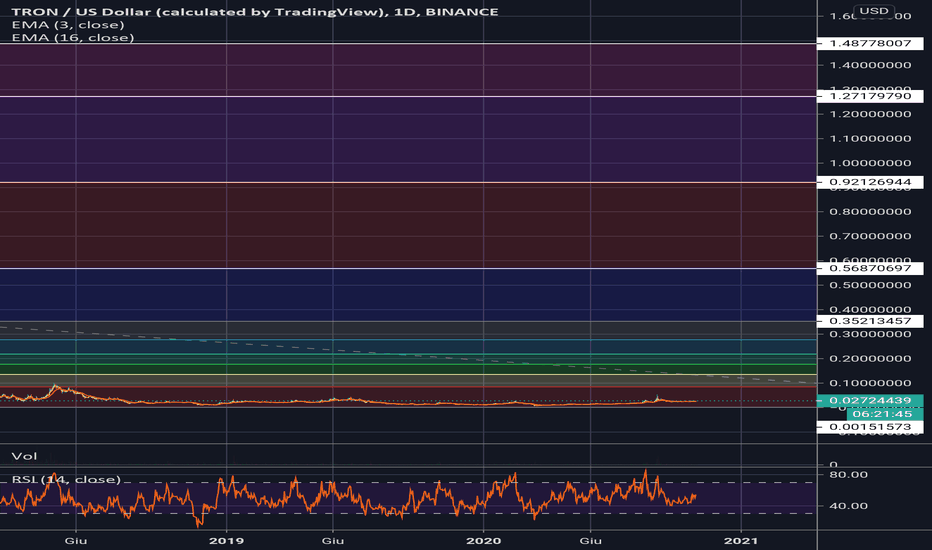Click the 2020 time axis marker
This screenshot has width=932, height=550.
484,540
